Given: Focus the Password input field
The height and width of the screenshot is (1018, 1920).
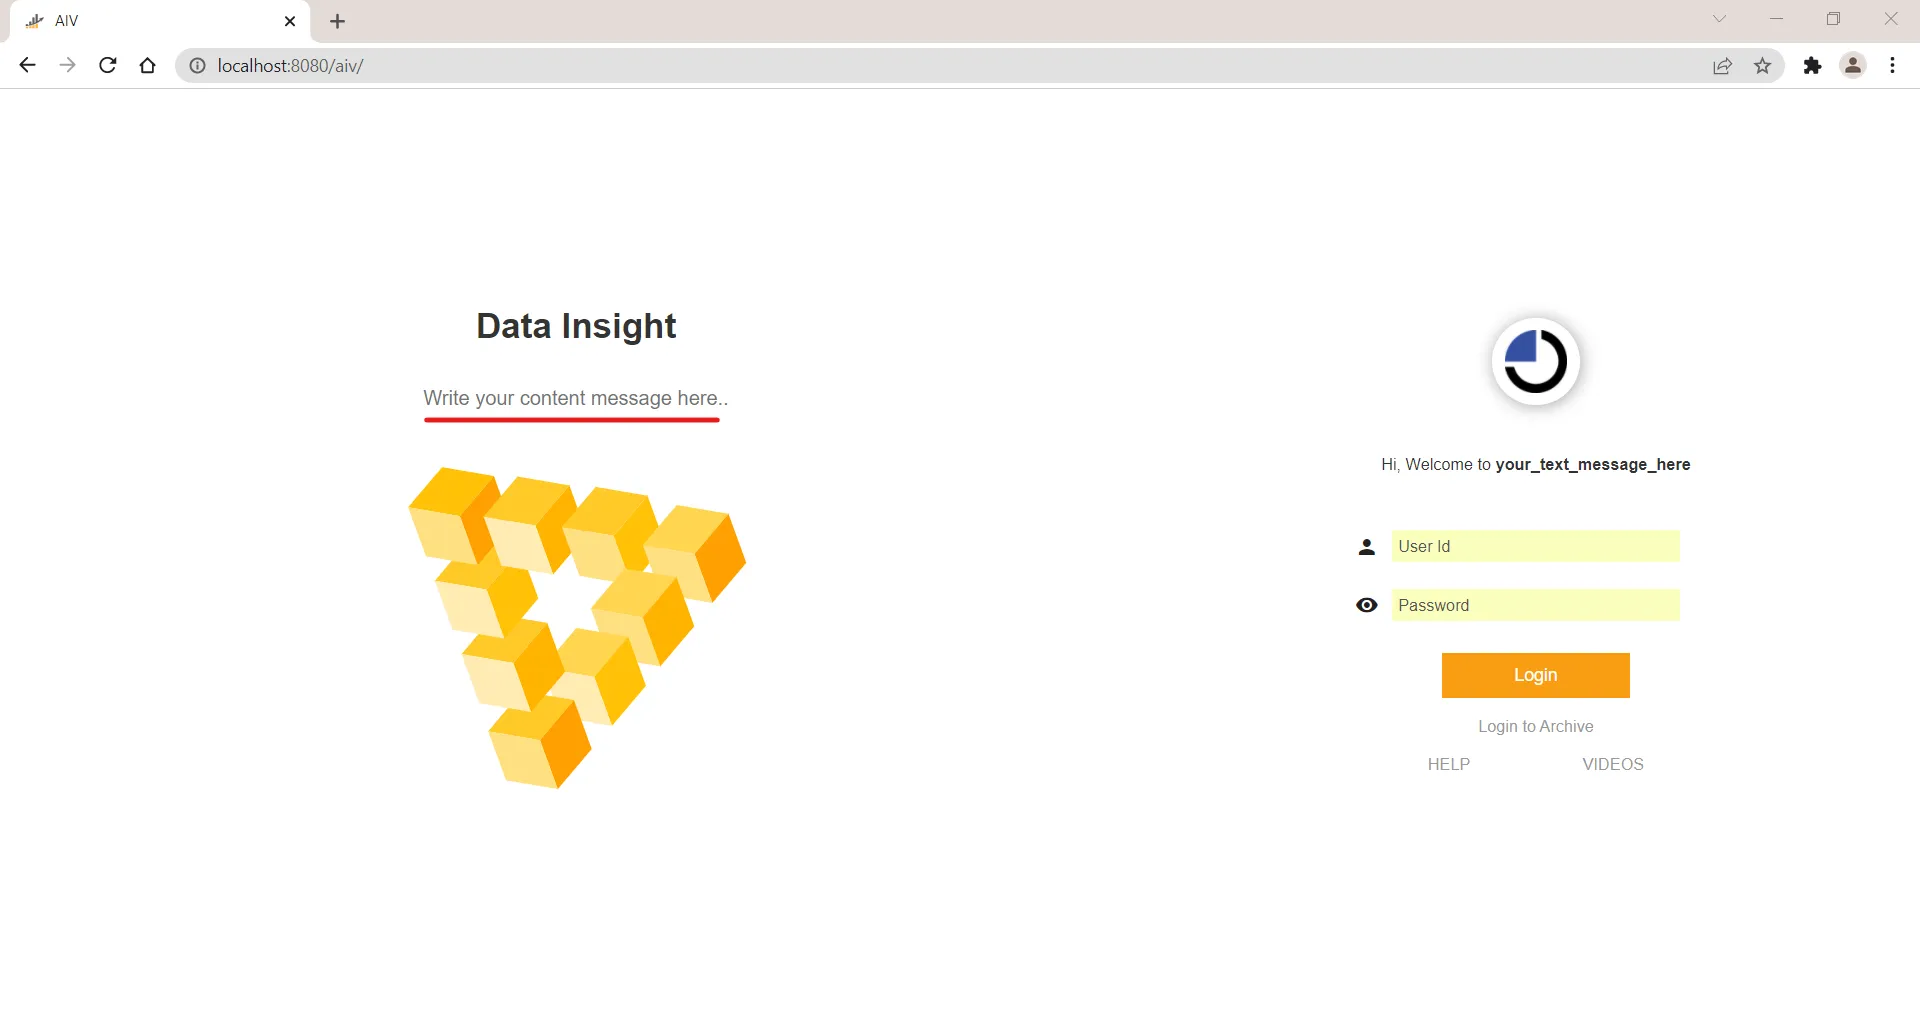Looking at the screenshot, I should [x=1536, y=605].
